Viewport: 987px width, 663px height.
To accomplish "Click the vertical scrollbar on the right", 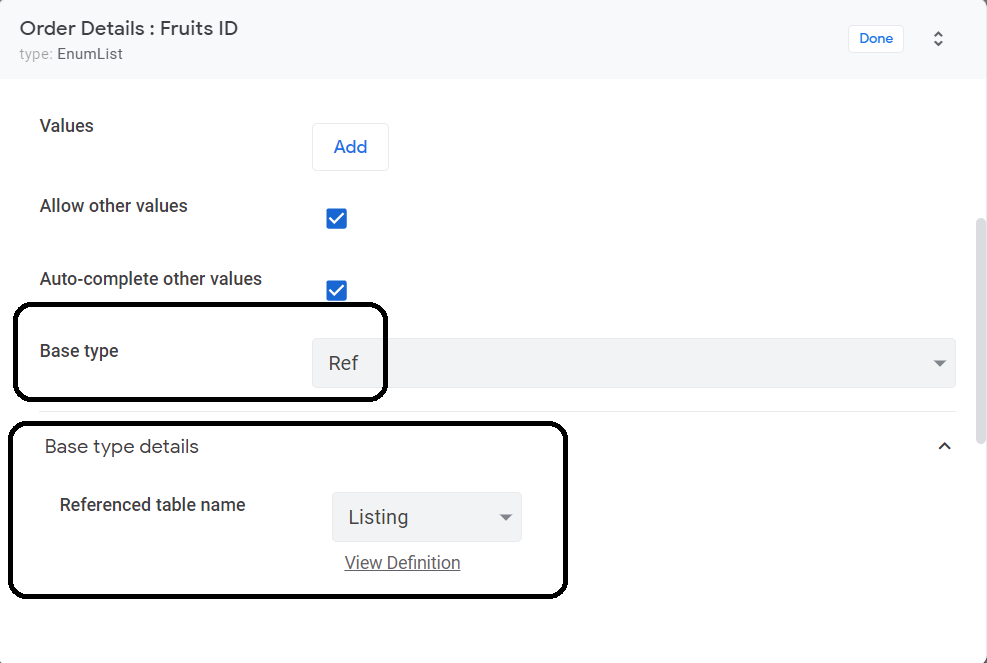I will (981, 331).
